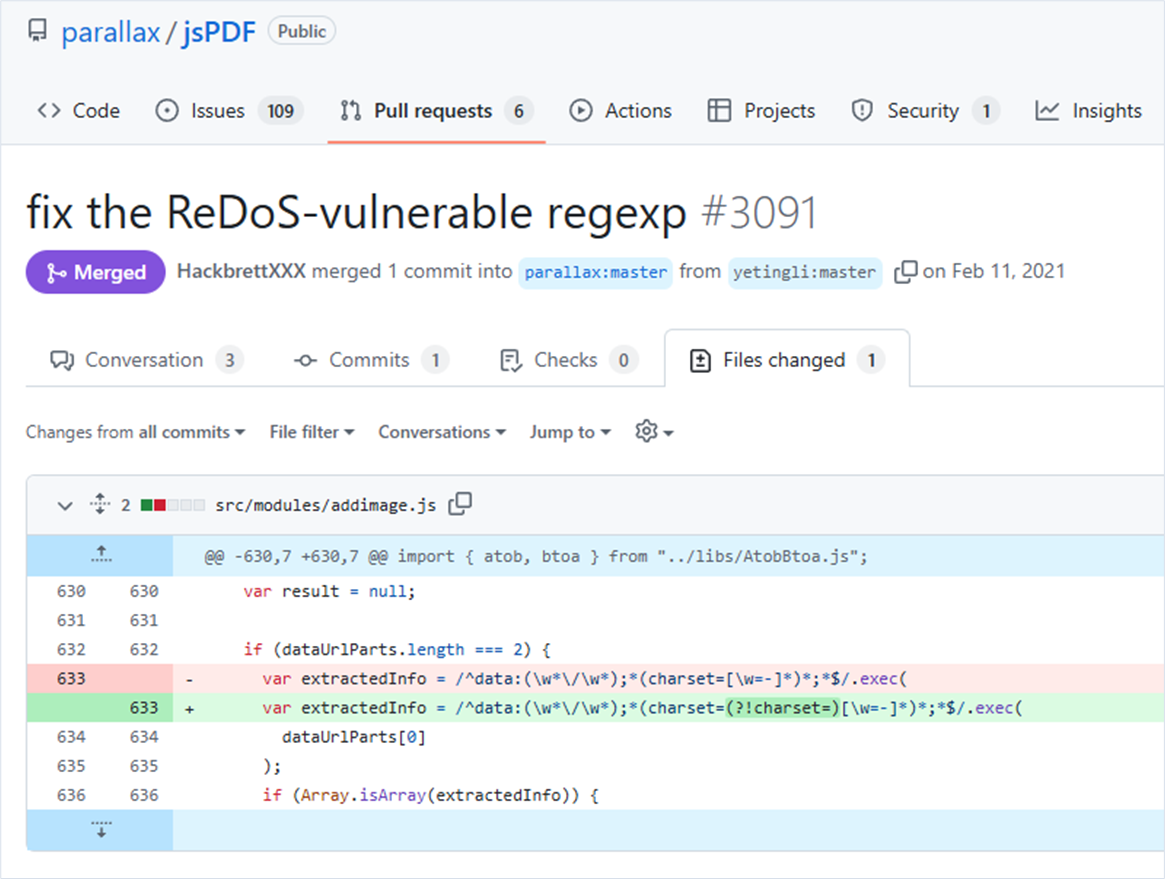This screenshot has height=879, width=1165.
Task: Expand the Jump to dropdown
Action: coord(570,432)
